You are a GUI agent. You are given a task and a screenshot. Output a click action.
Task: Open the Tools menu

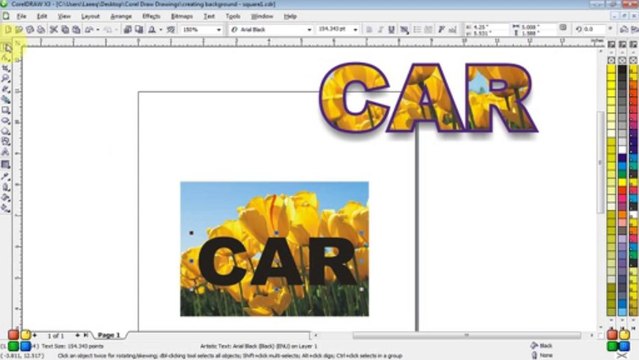233,16
